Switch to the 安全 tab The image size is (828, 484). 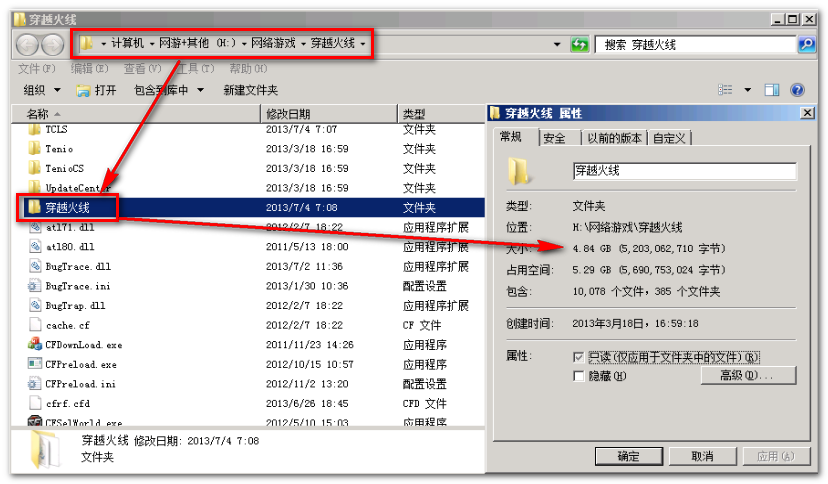[554, 138]
